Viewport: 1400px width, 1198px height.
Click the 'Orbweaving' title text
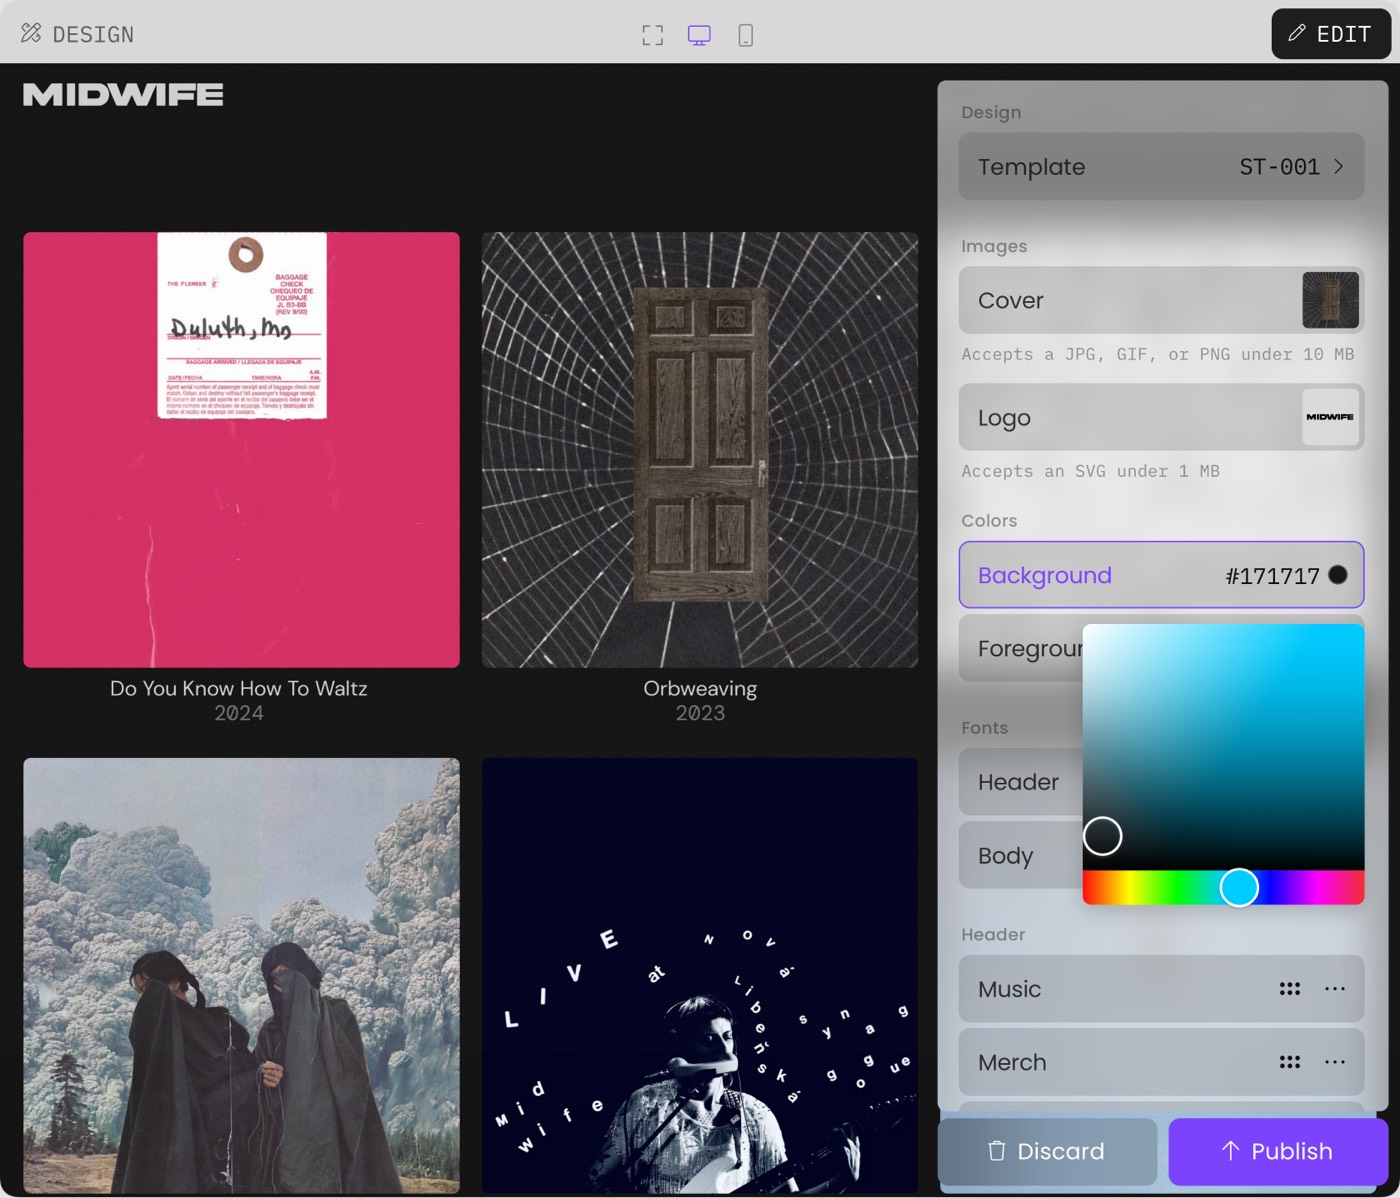[x=700, y=689]
